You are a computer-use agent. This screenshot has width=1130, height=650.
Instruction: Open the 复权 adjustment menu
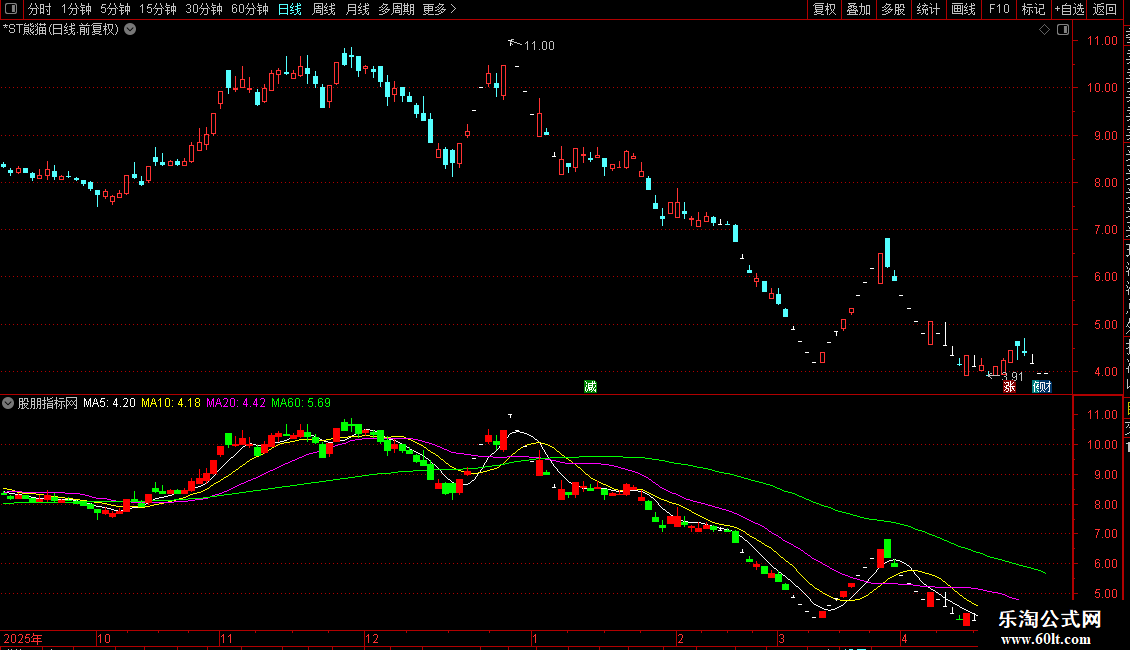click(x=824, y=9)
